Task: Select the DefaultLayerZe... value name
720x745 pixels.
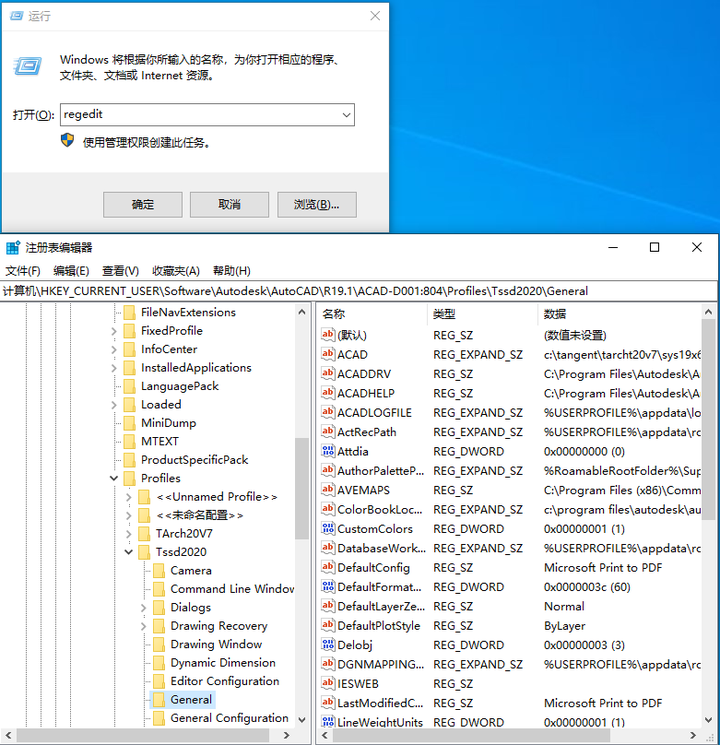Action: click(x=381, y=606)
